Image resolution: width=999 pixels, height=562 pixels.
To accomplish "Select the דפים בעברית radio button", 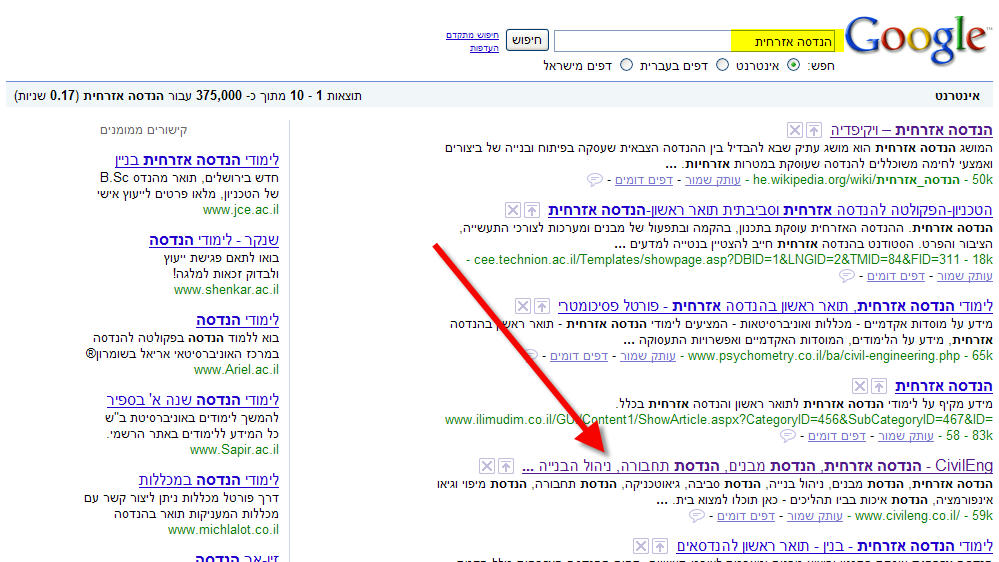I will (722, 65).
